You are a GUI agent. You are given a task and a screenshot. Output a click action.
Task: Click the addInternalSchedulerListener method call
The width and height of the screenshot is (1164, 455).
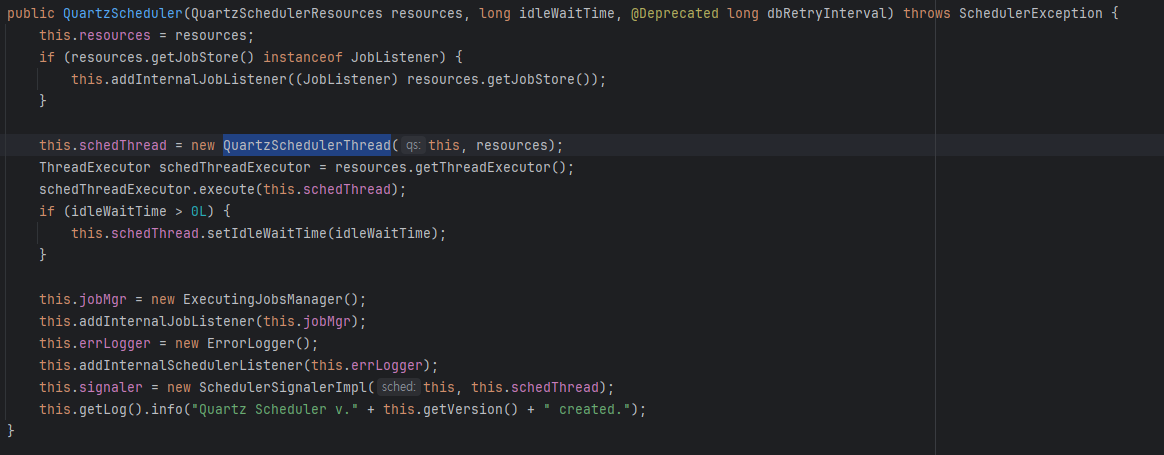tap(191, 365)
